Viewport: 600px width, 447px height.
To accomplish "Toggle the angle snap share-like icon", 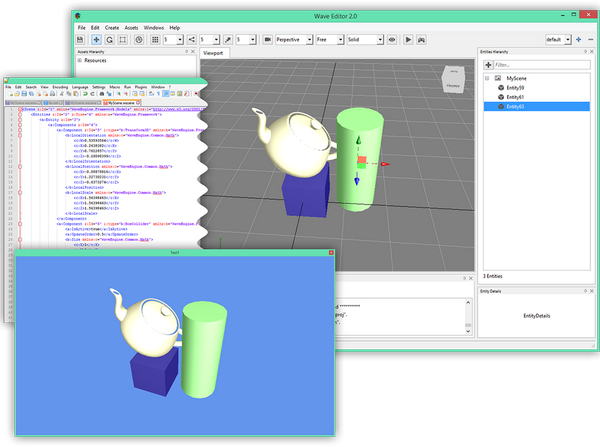I will [191, 39].
